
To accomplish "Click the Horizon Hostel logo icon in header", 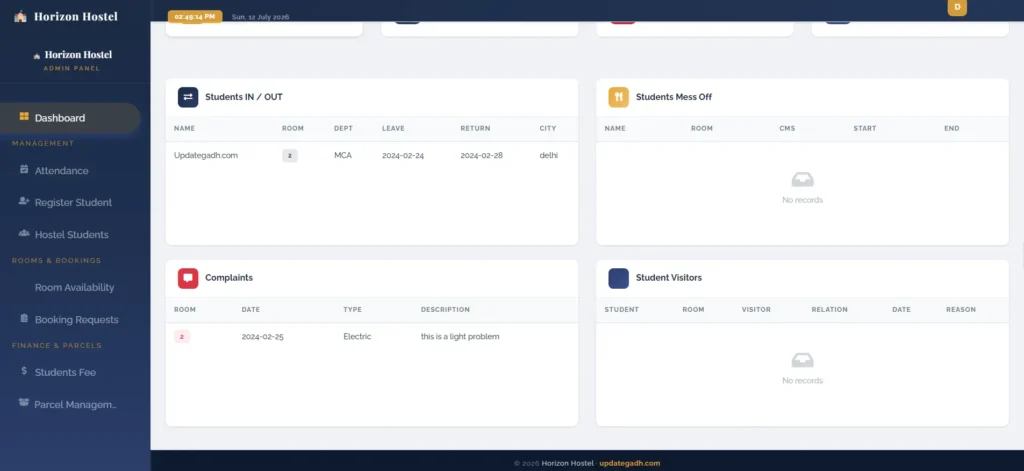I will click(x=20, y=16).
